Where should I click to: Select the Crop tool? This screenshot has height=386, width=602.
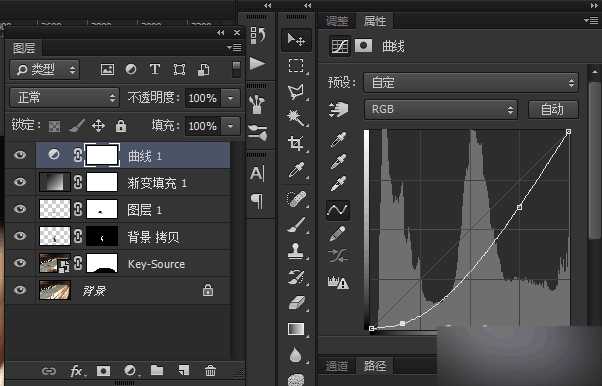(x=296, y=144)
